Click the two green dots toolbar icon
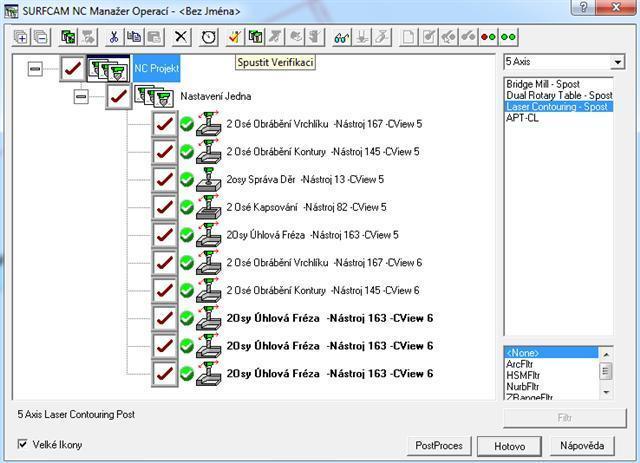 coord(508,38)
